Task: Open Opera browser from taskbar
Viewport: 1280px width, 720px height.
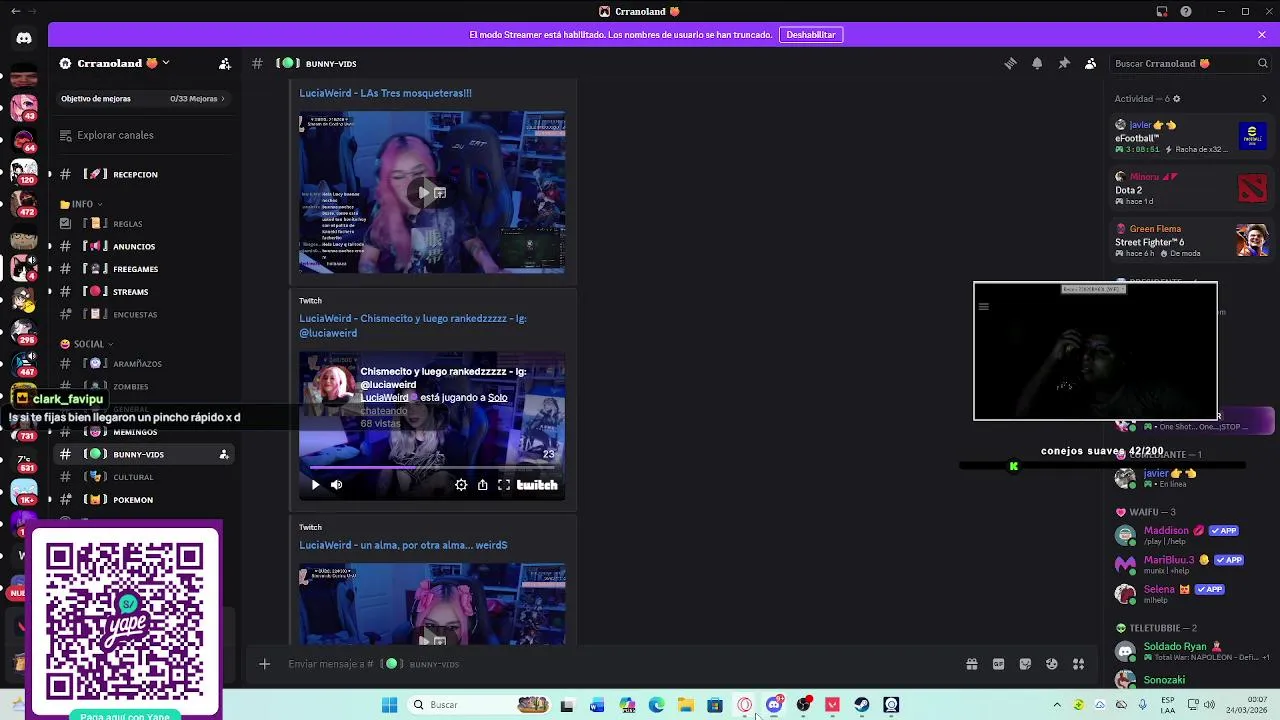Action: click(x=745, y=705)
